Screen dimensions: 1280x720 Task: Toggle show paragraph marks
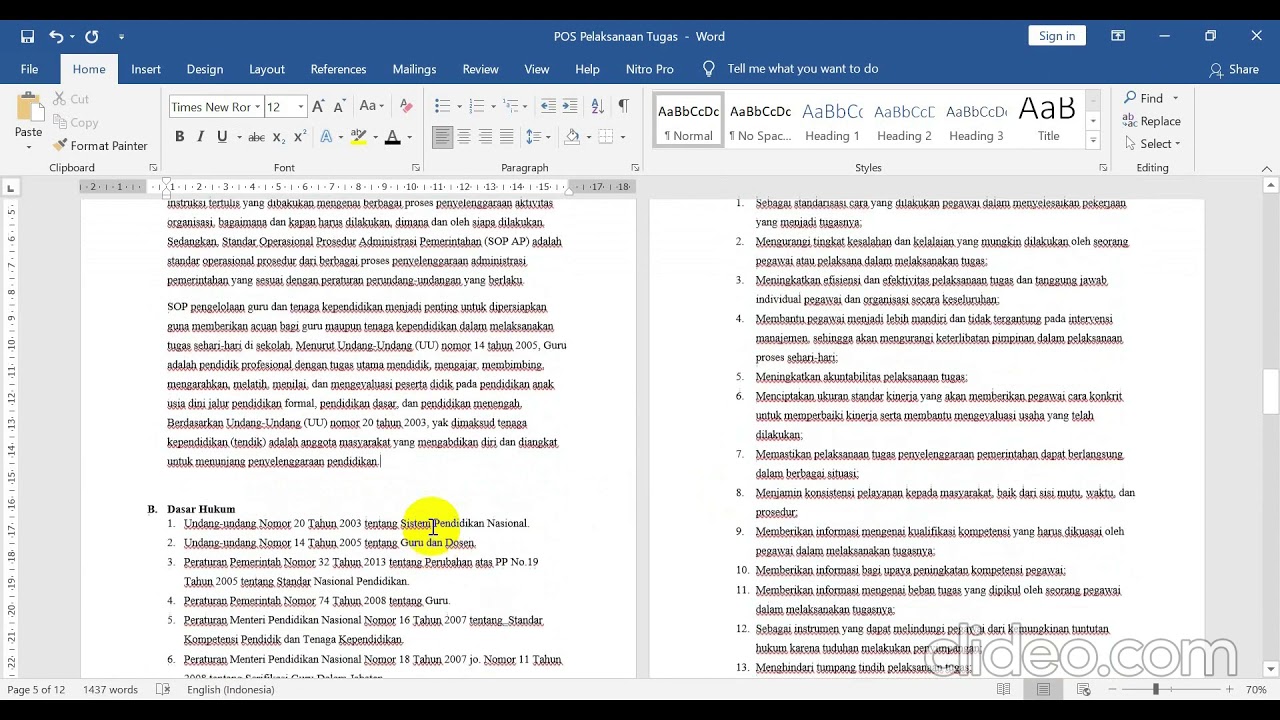[x=623, y=106]
